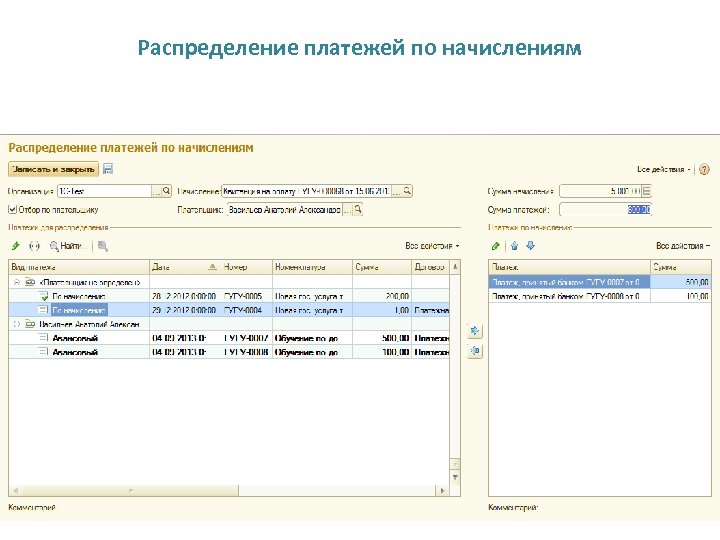Image resolution: width=720 pixels, height=540 pixels.
Task: Click the Номенклатура column header
Action: [312, 267]
